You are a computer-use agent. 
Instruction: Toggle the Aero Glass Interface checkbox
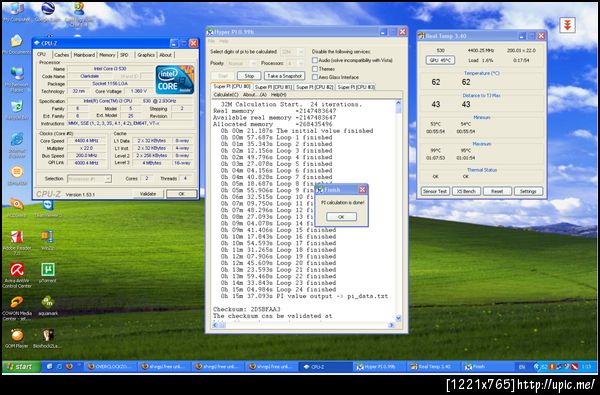click(315, 77)
